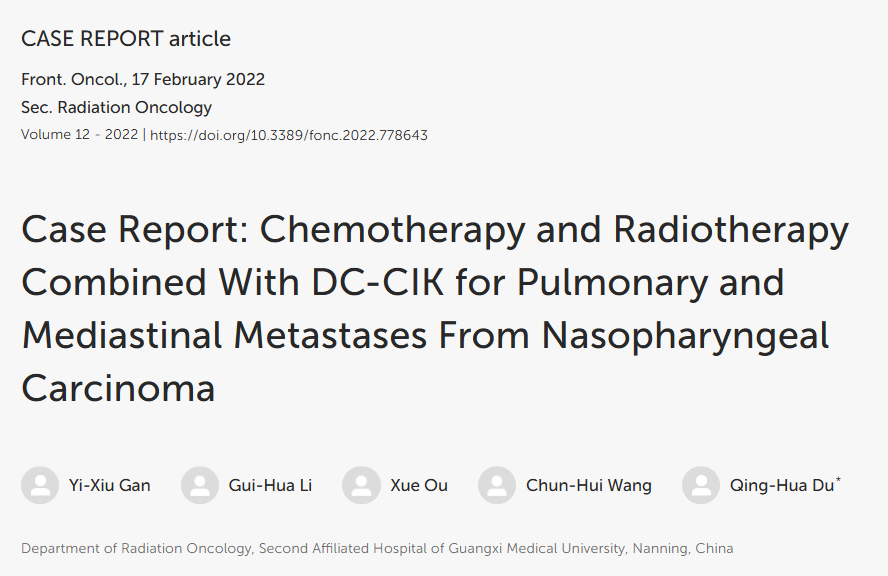Open author name Gui-Hua Li
This screenshot has height=576, width=888.
270,486
